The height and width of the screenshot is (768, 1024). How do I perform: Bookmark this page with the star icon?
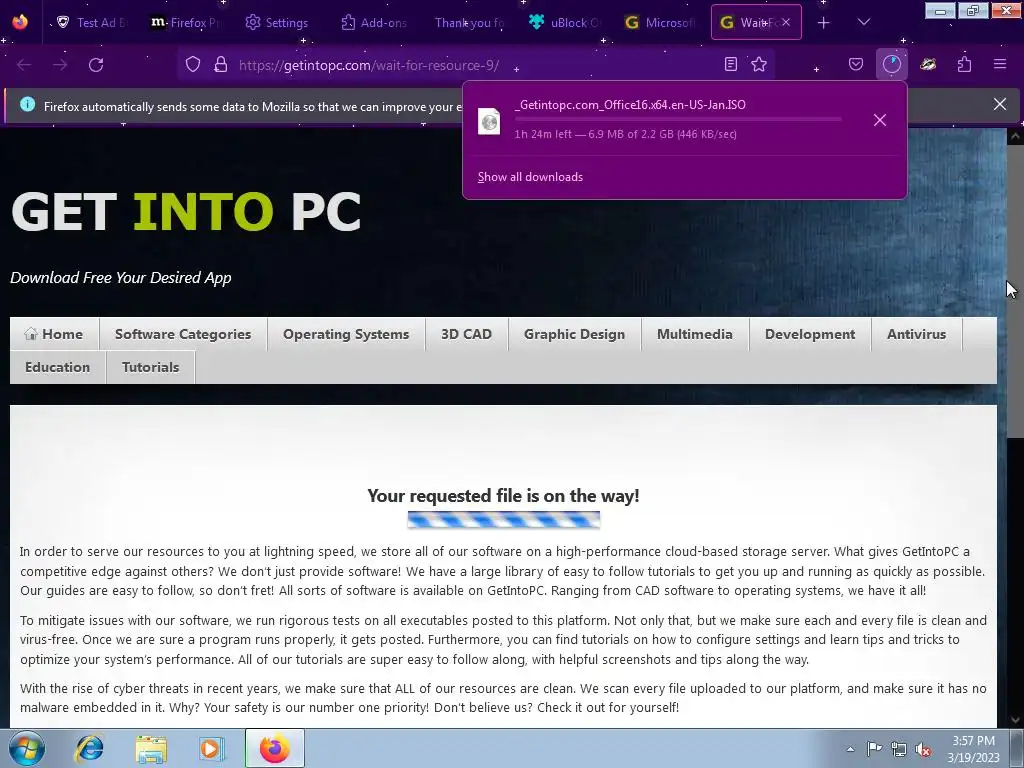click(x=759, y=64)
